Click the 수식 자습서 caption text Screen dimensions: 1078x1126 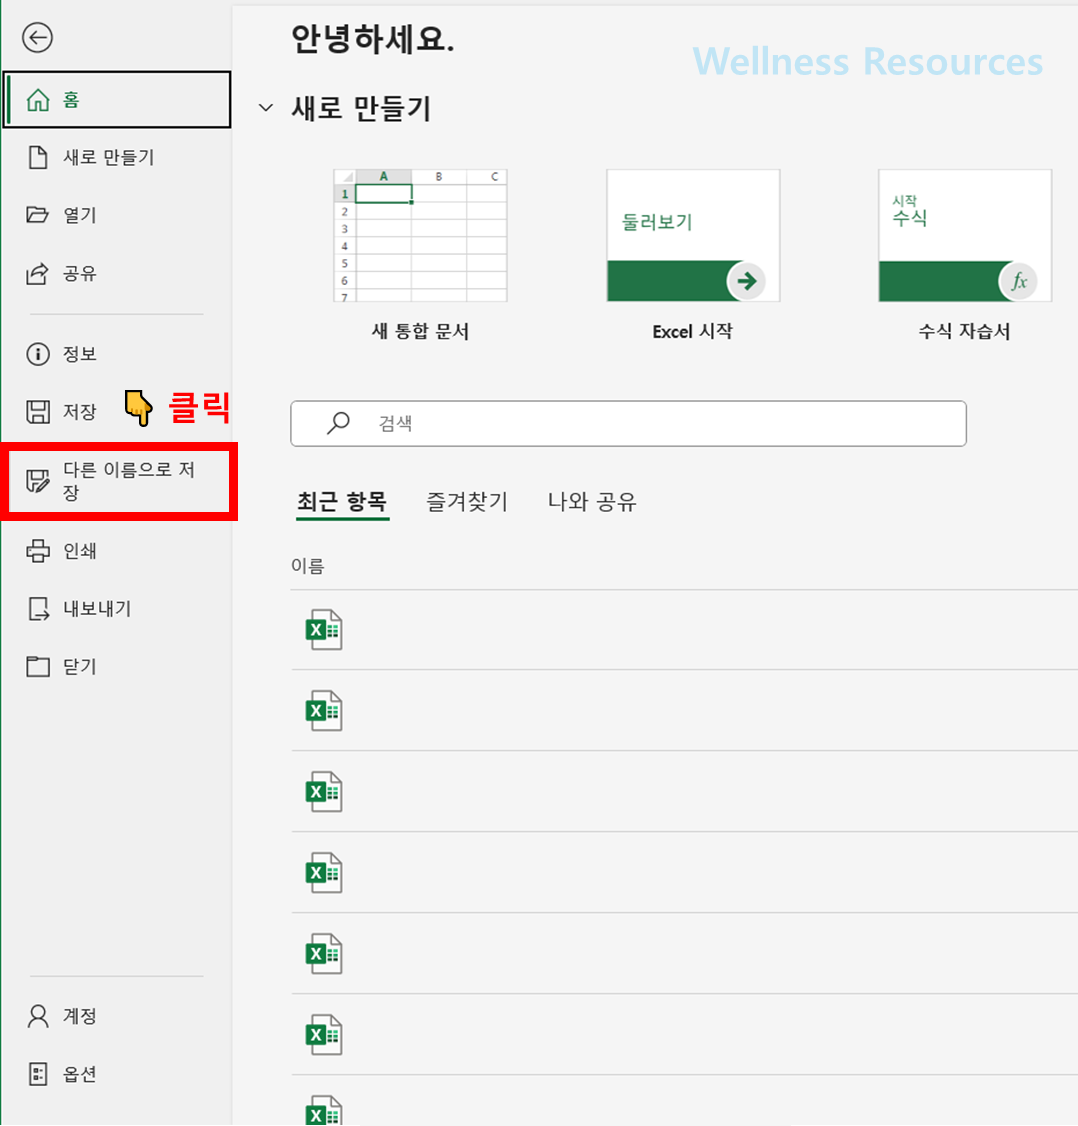click(965, 331)
